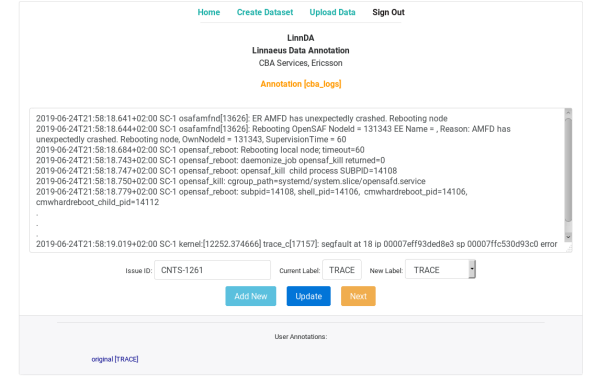Open Upload Data page
Image resolution: width=598 pixels, height=384 pixels.
coord(332,12)
